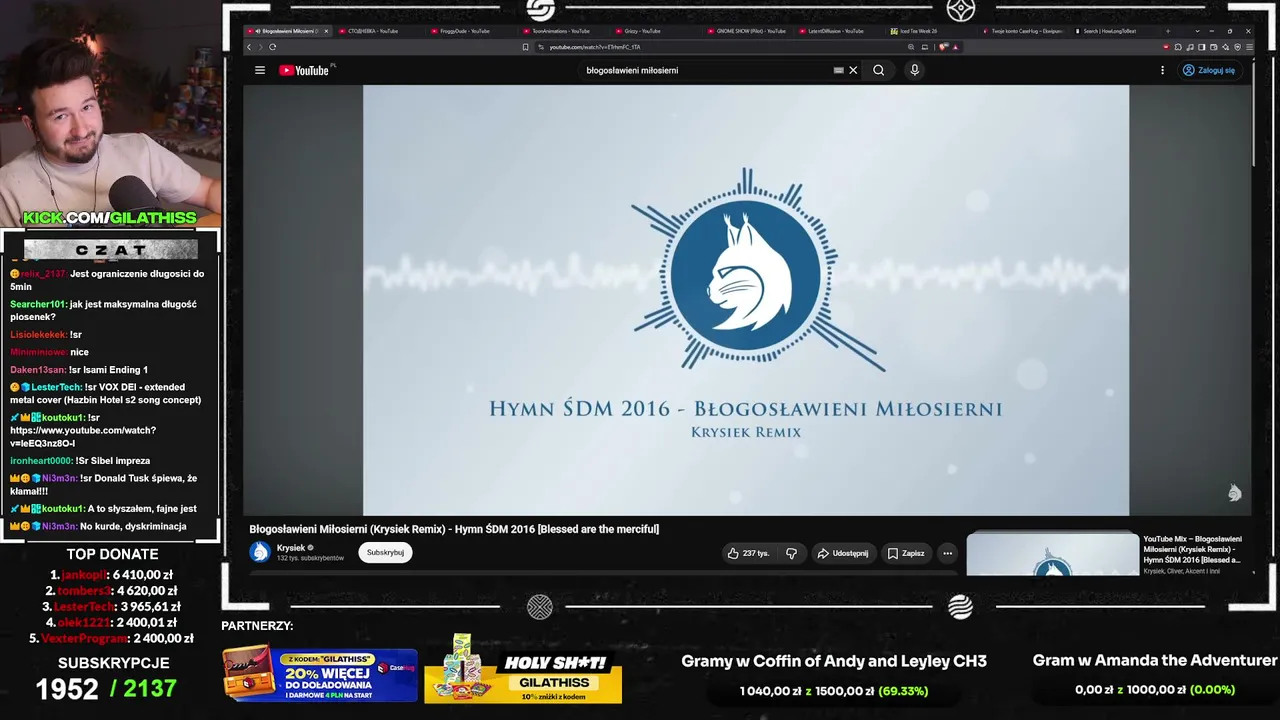Viewport: 1280px width, 720px height.
Task: Open the on-screen keyboard in search box
Action: 839,70
